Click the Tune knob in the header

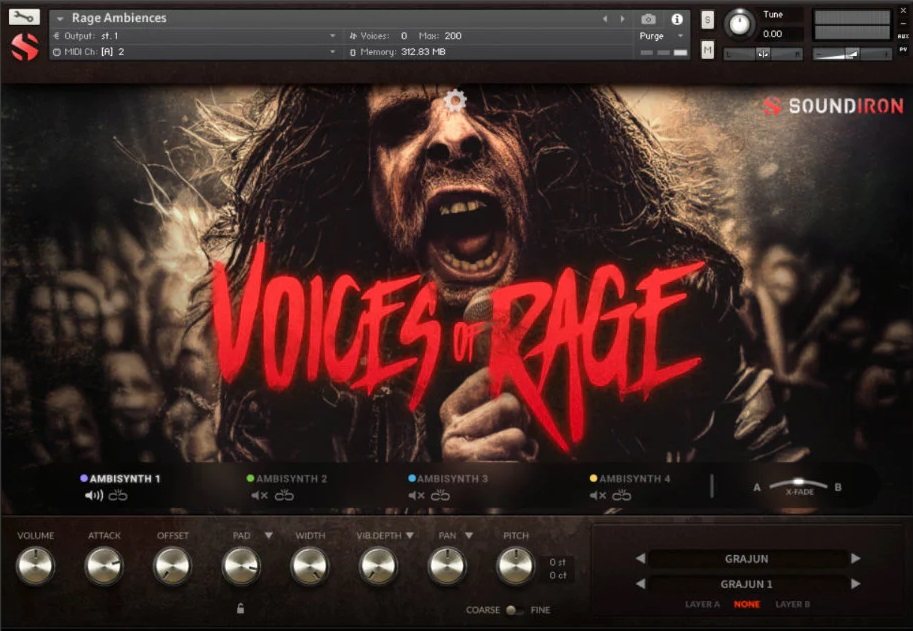[739, 24]
